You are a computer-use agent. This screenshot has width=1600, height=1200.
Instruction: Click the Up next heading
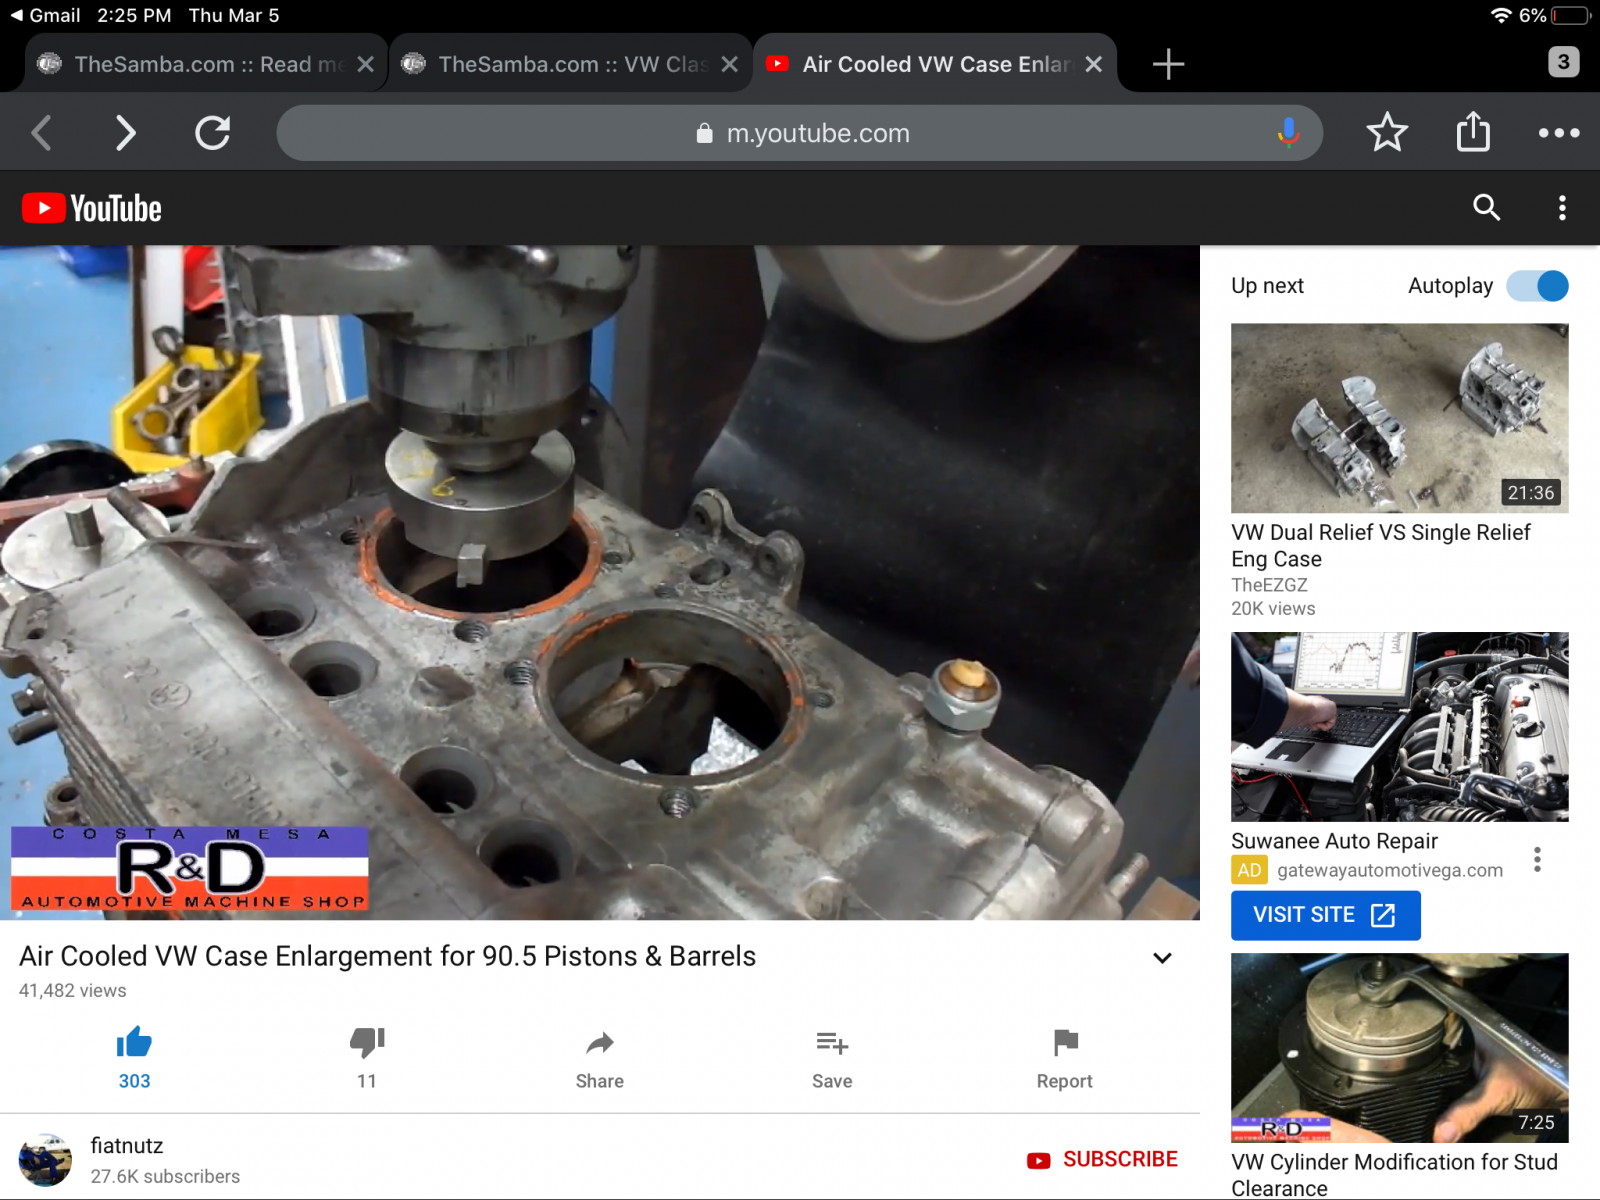click(1267, 285)
